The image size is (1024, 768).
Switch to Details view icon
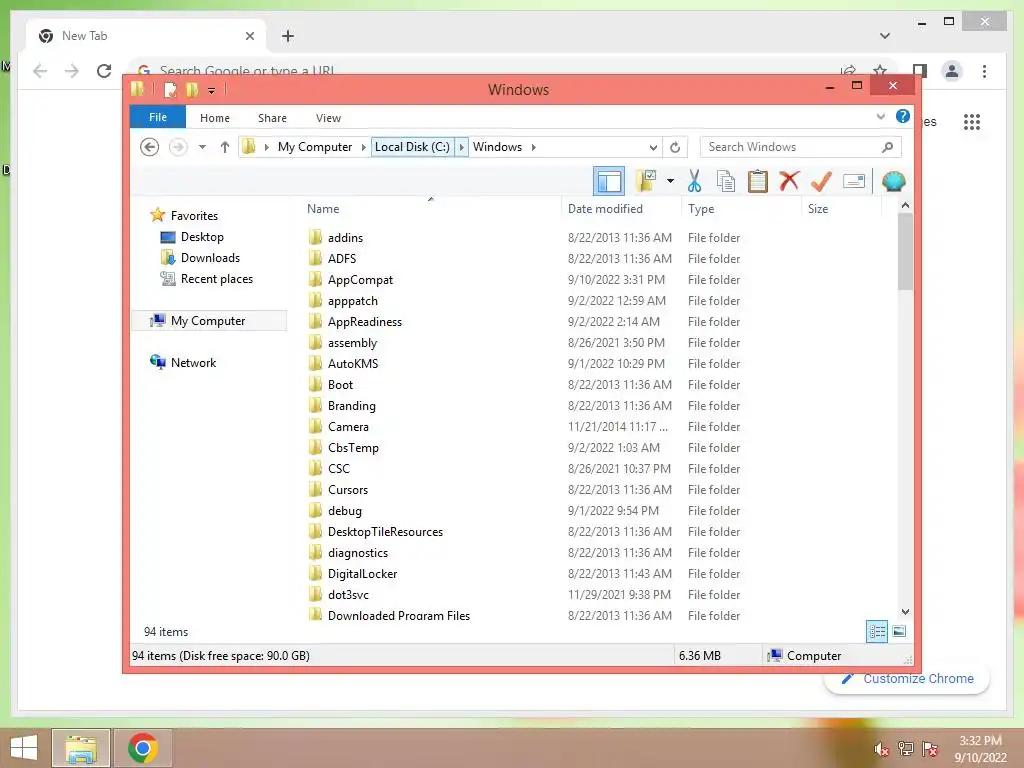pyautogui.click(x=876, y=631)
